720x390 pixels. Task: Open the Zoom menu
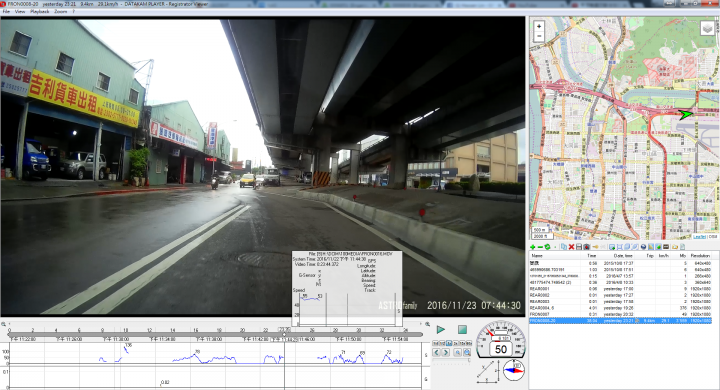coord(61,11)
